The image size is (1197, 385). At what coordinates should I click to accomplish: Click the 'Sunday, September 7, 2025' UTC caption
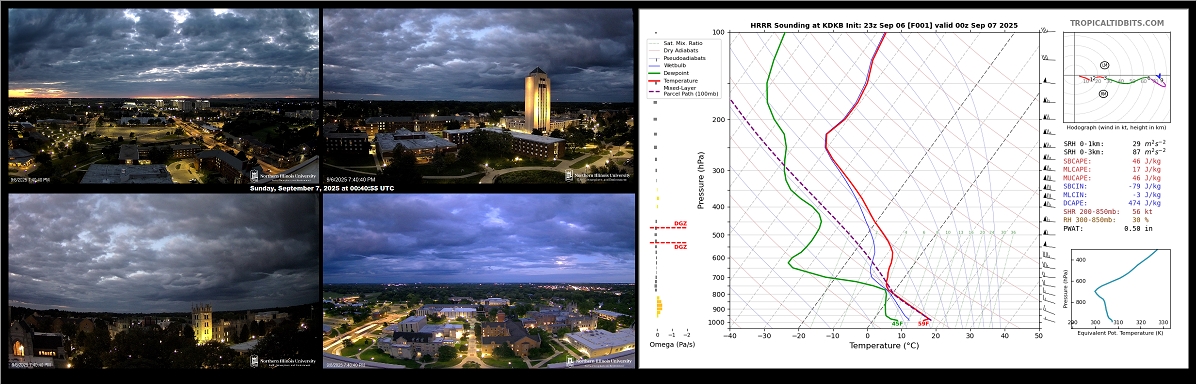321,188
